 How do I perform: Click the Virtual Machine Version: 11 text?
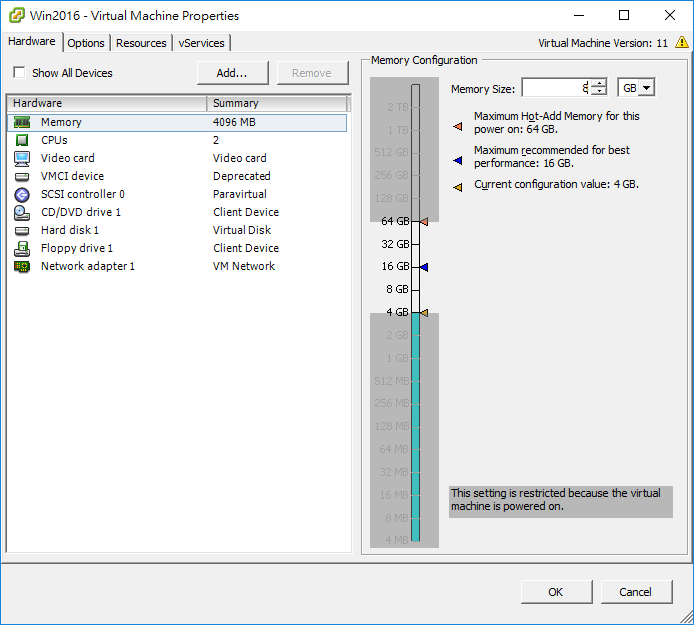pos(603,43)
